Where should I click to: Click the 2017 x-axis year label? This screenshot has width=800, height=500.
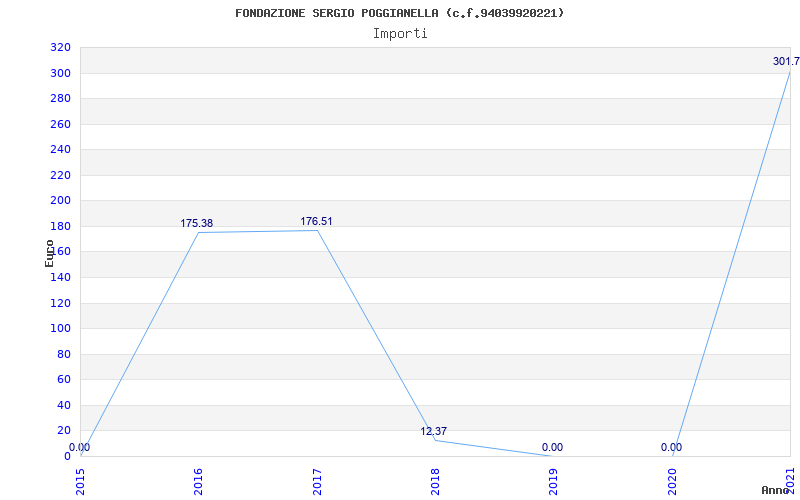tap(317, 482)
